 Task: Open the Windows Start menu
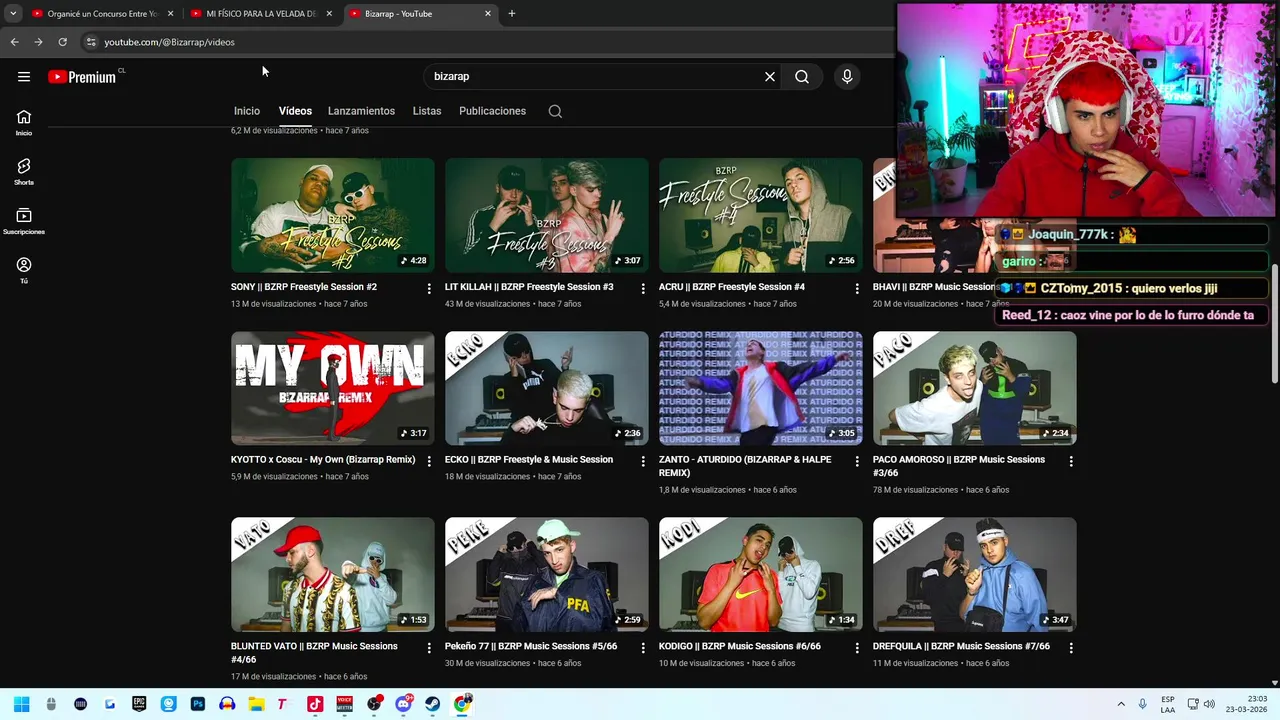click(22, 704)
